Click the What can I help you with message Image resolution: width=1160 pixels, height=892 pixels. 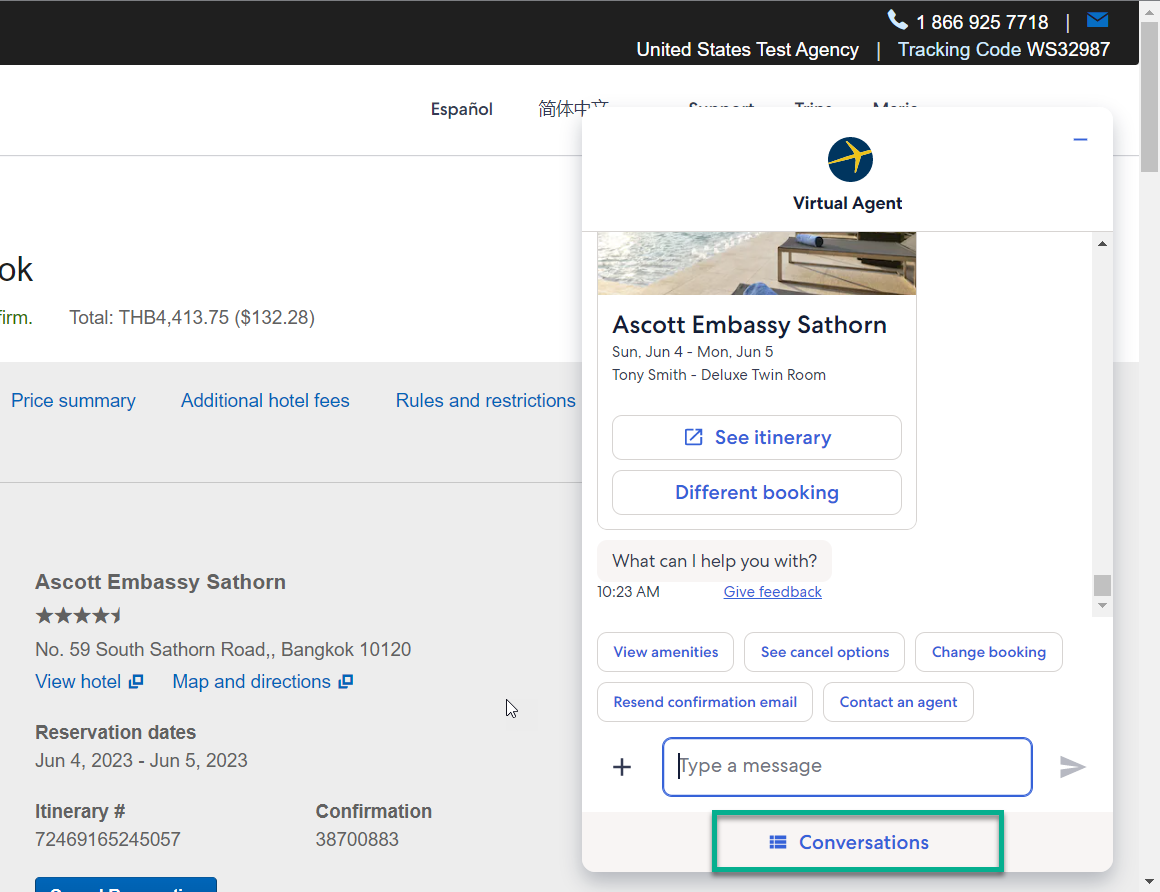pyautogui.click(x=714, y=561)
